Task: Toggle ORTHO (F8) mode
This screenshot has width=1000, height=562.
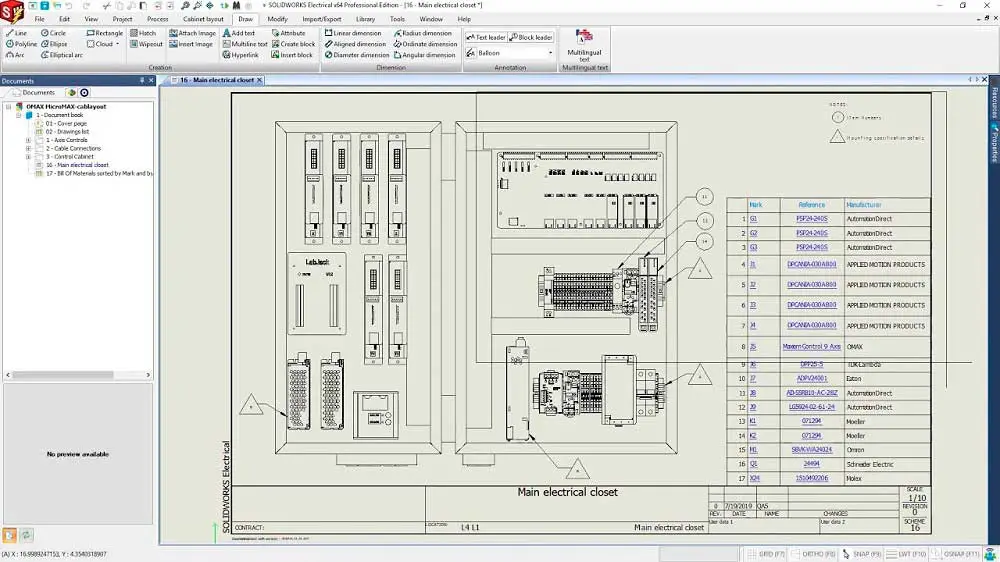Action: point(813,553)
